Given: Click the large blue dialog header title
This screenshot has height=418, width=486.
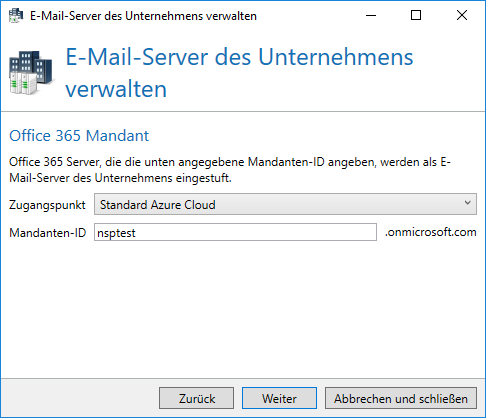Looking at the screenshot, I should coord(239,73).
